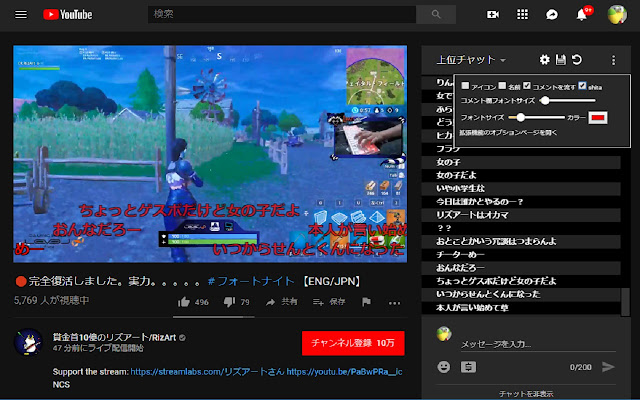640x400 pixels.
Task: Focus the 検索 search box
Action: (x=282, y=14)
